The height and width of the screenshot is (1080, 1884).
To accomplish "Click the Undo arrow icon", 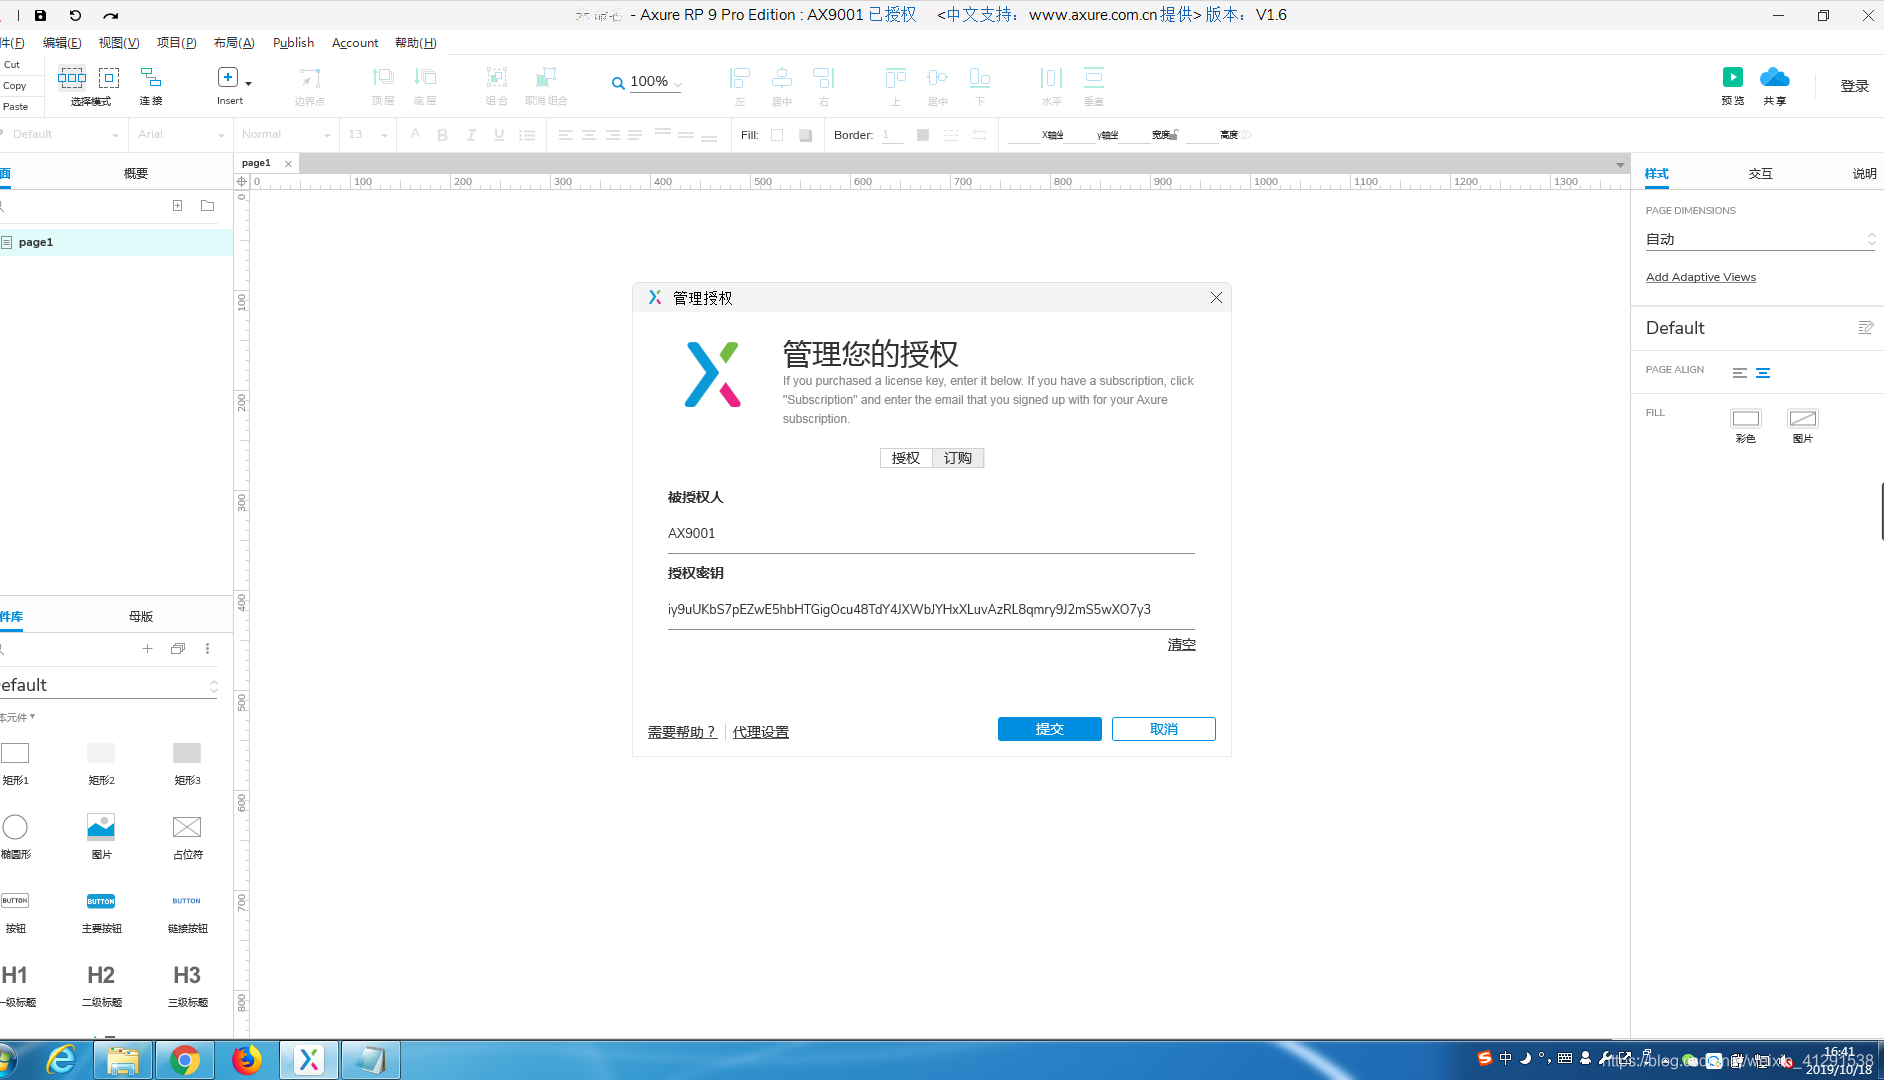I will tap(75, 15).
